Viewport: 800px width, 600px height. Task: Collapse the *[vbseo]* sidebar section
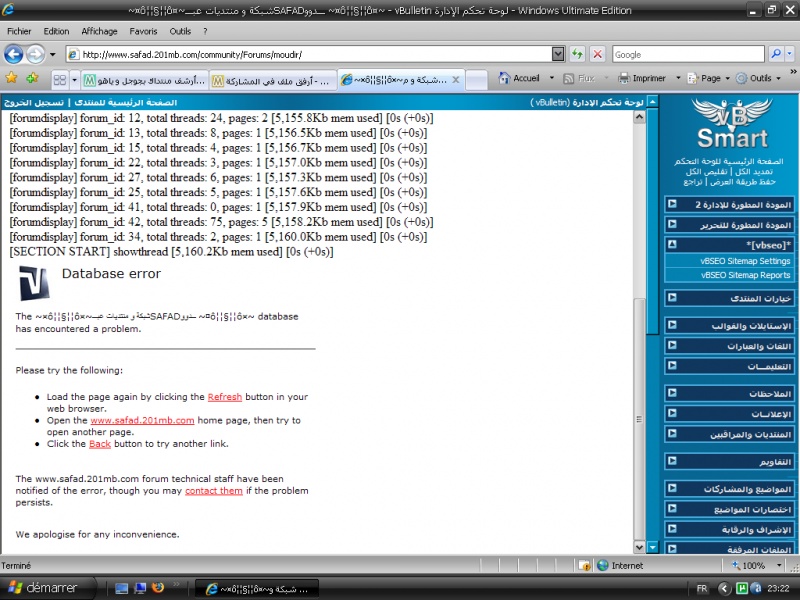(672, 244)
